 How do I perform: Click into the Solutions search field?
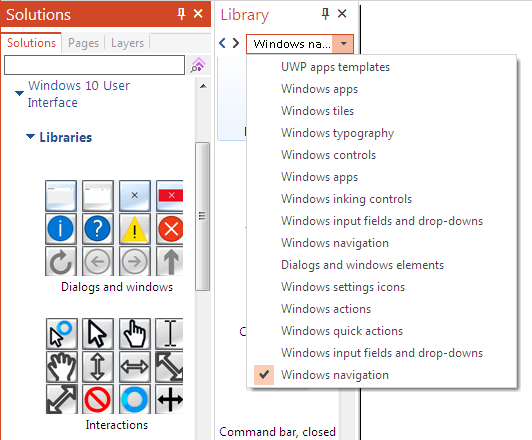pos(94,65)
